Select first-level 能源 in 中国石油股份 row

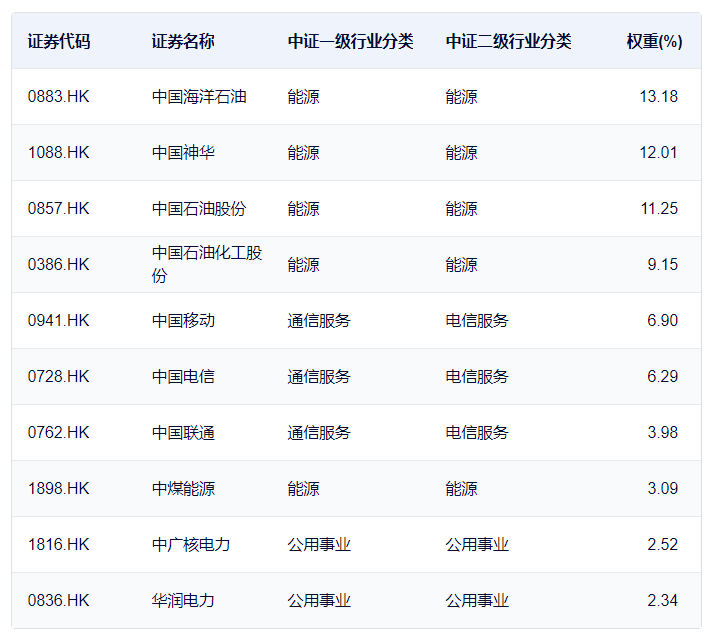(303, 208)
